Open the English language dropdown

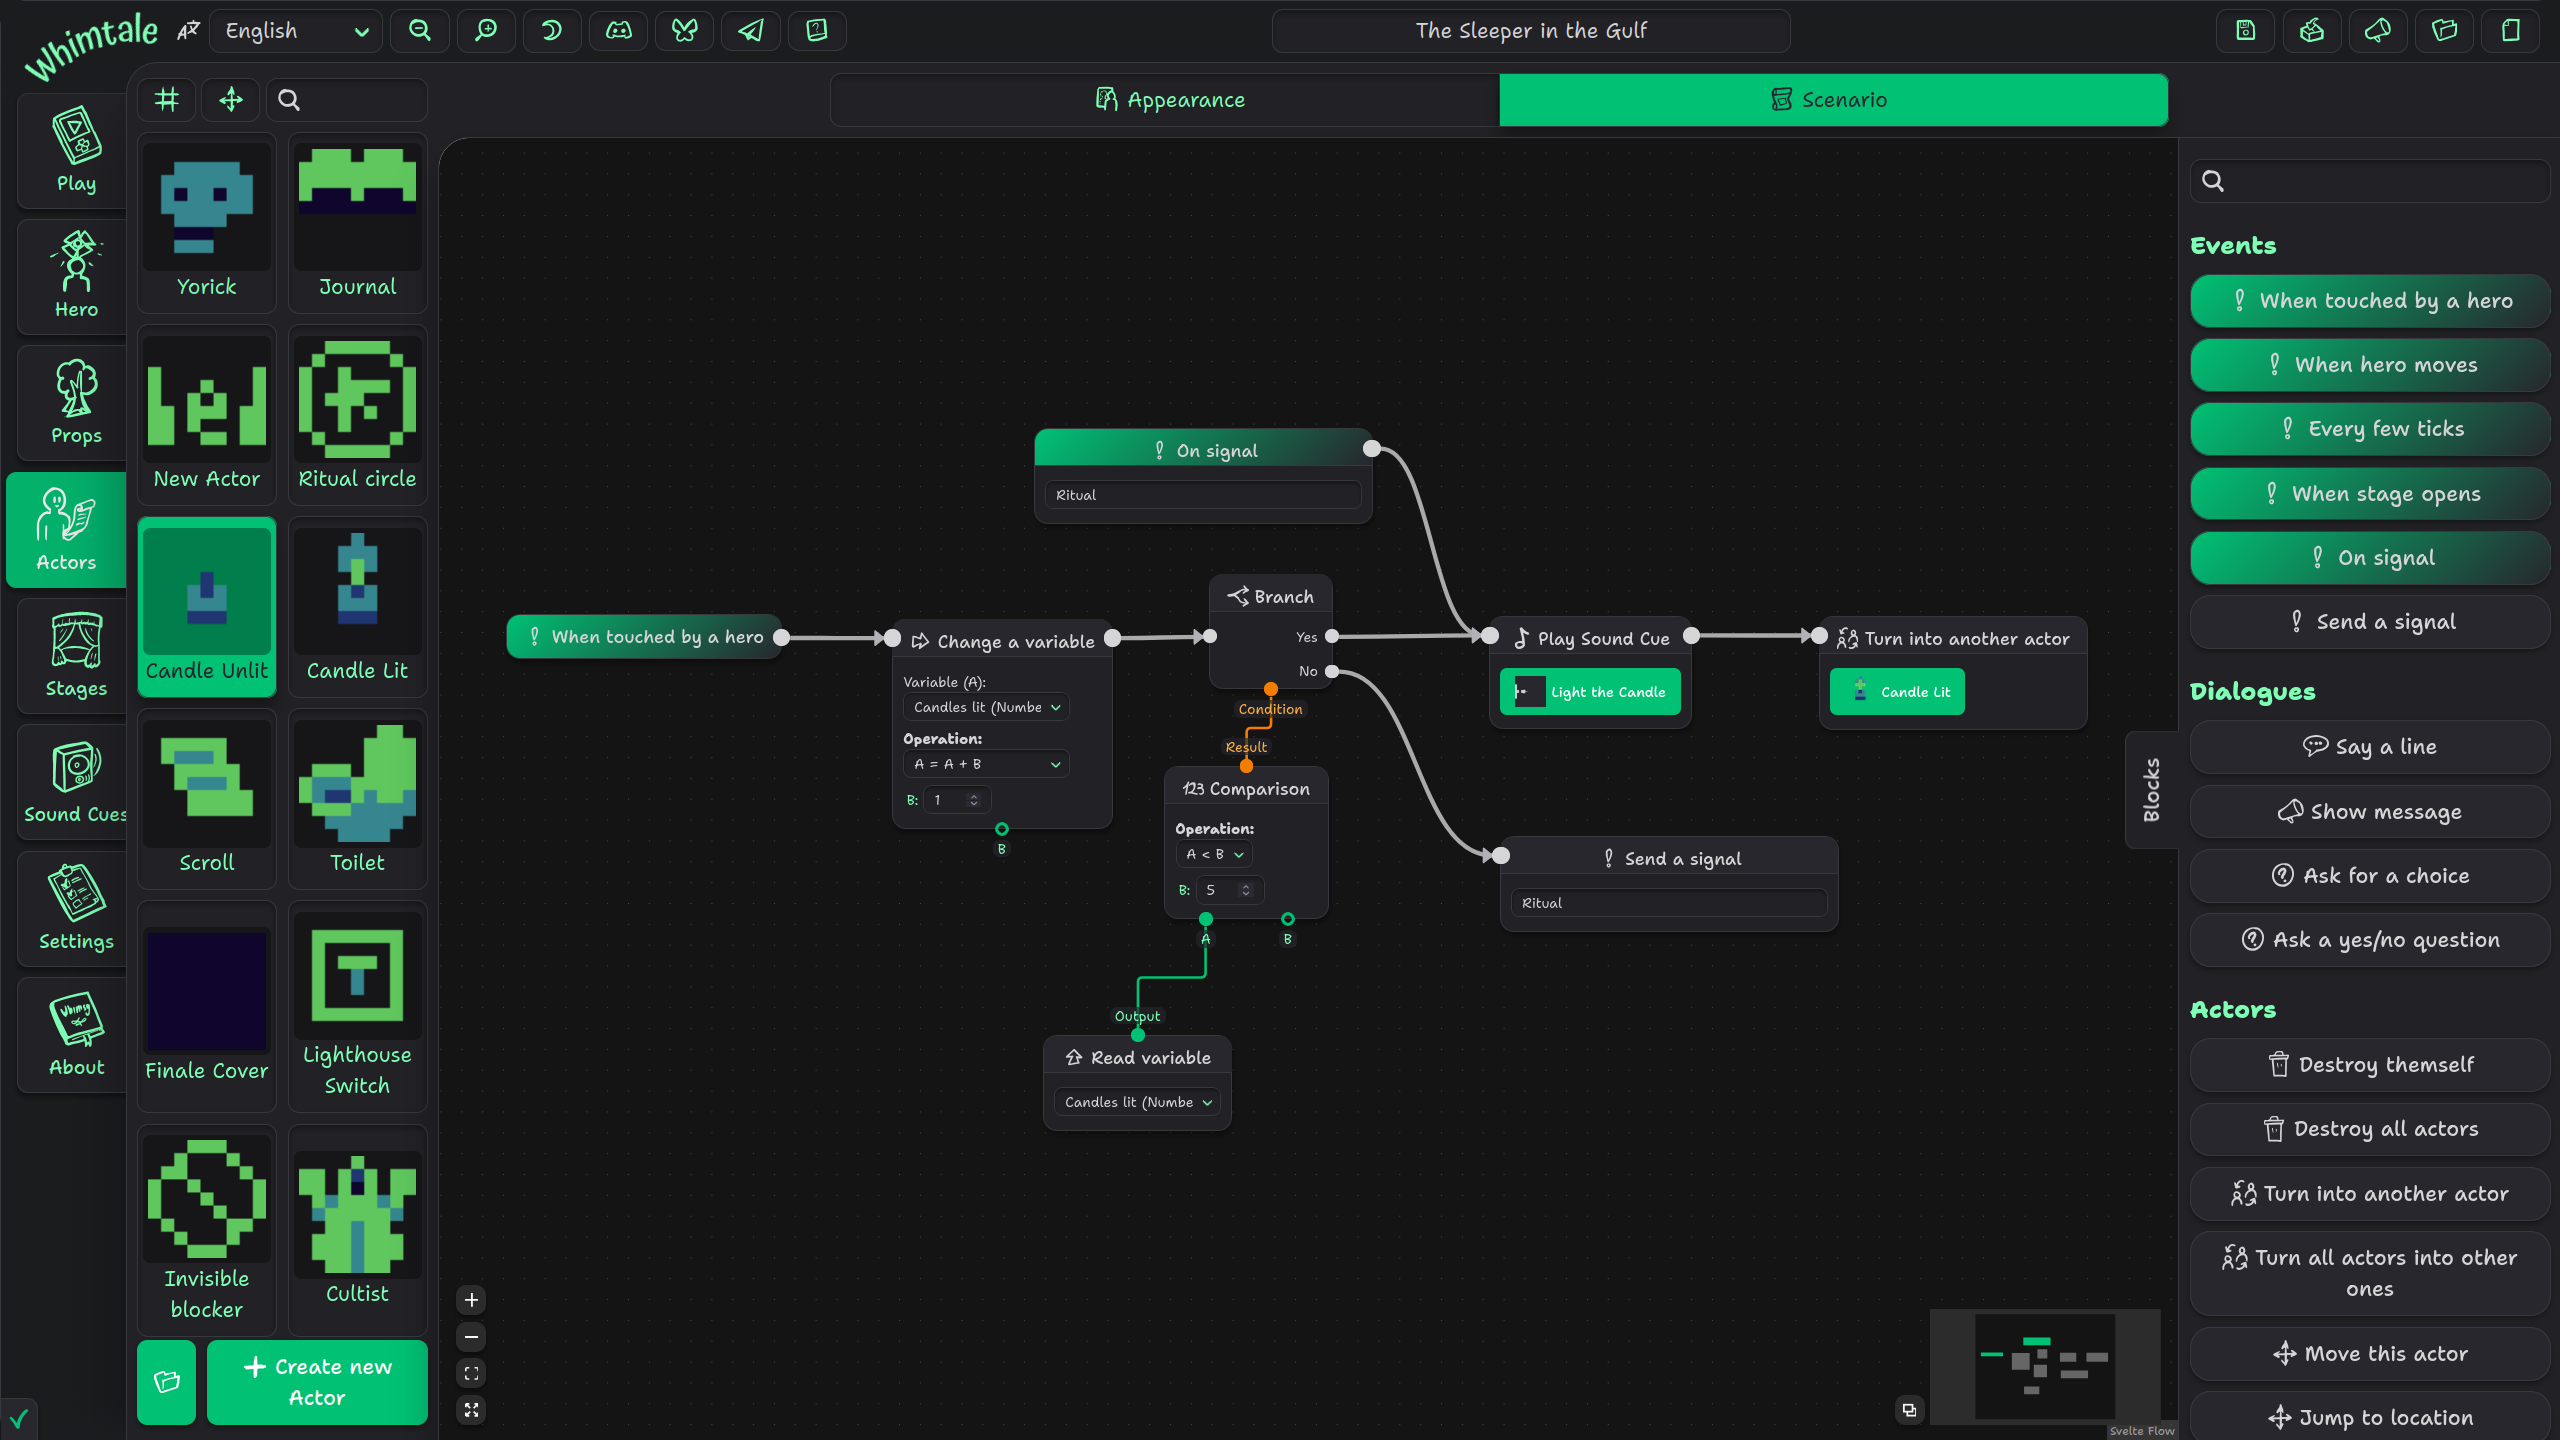coord(295,31)
